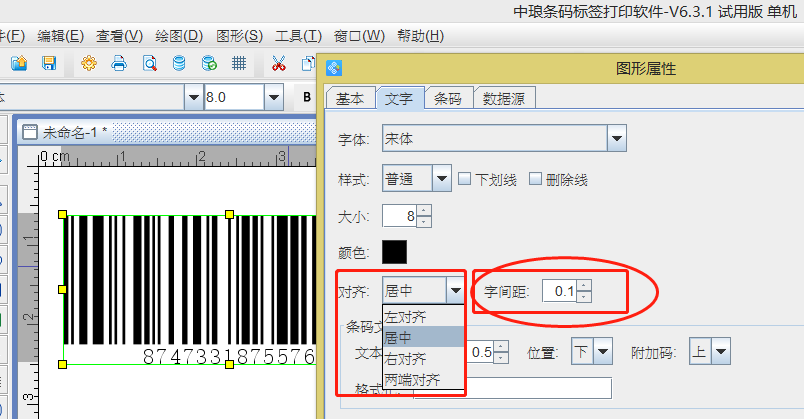This screenshot has height=419, width=804.
Task: Click the Bold B toolbar button
Action: [307, 97]
